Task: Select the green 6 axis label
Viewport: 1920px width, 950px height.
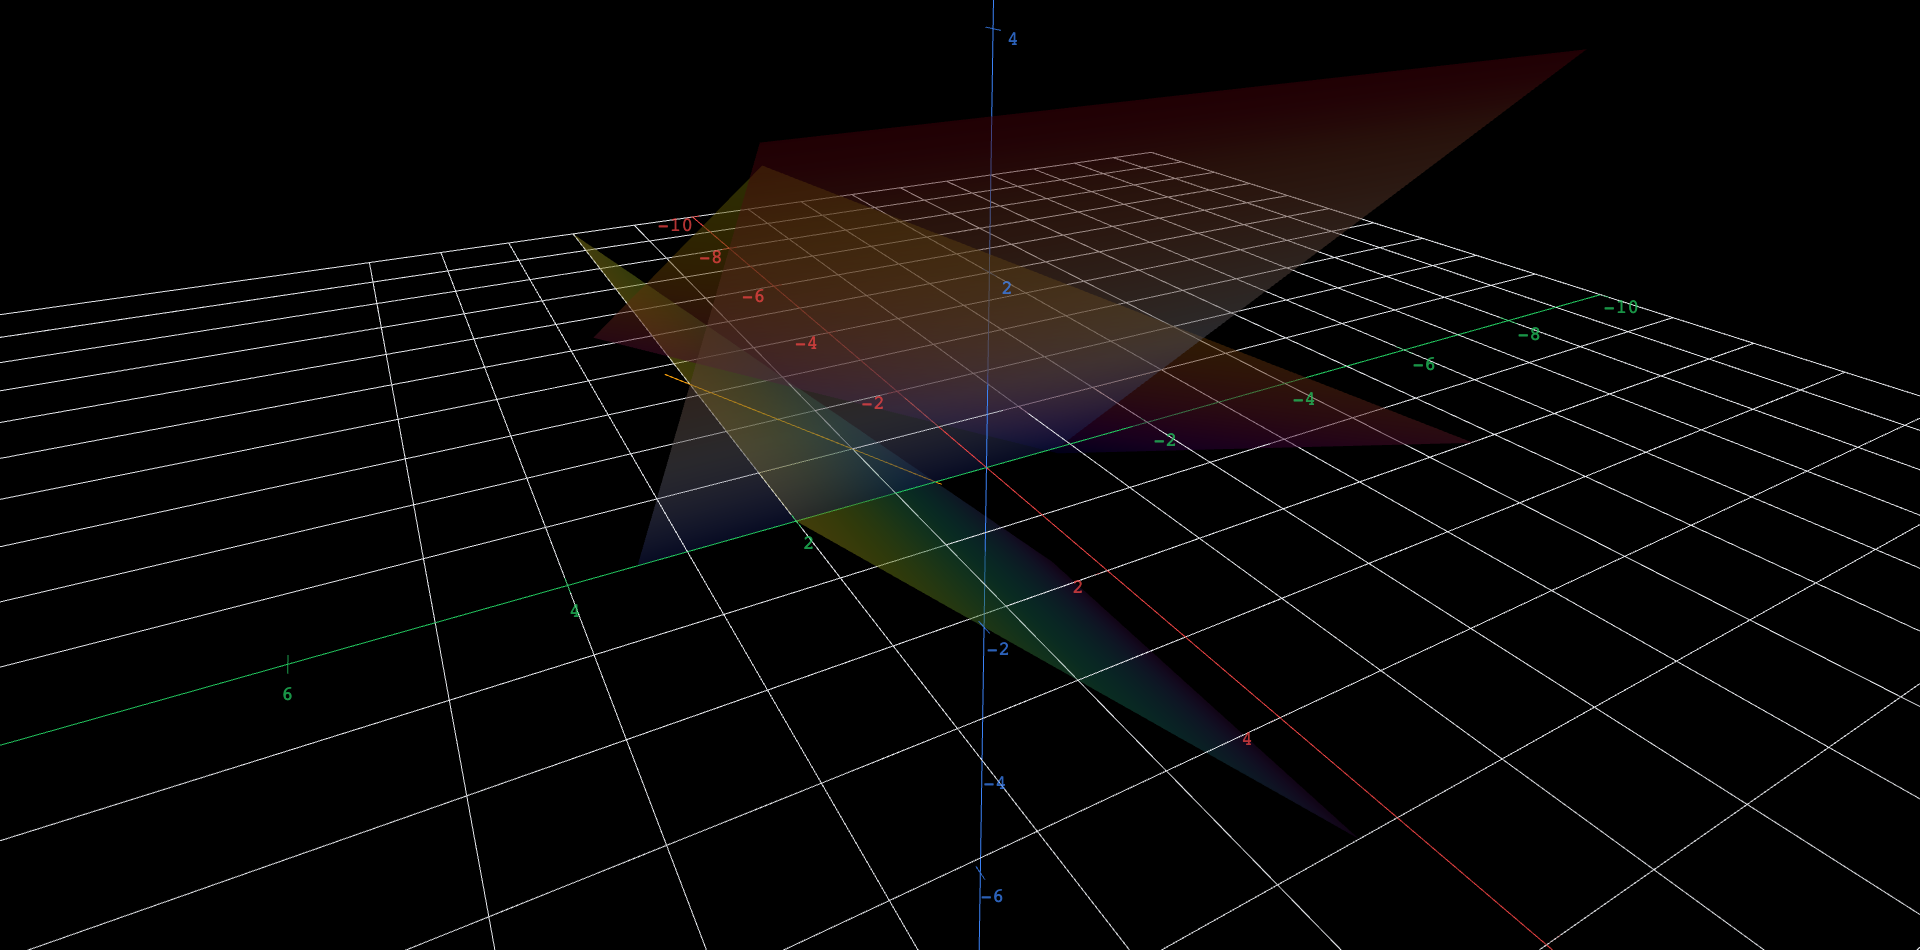Action: pos(288,695)
